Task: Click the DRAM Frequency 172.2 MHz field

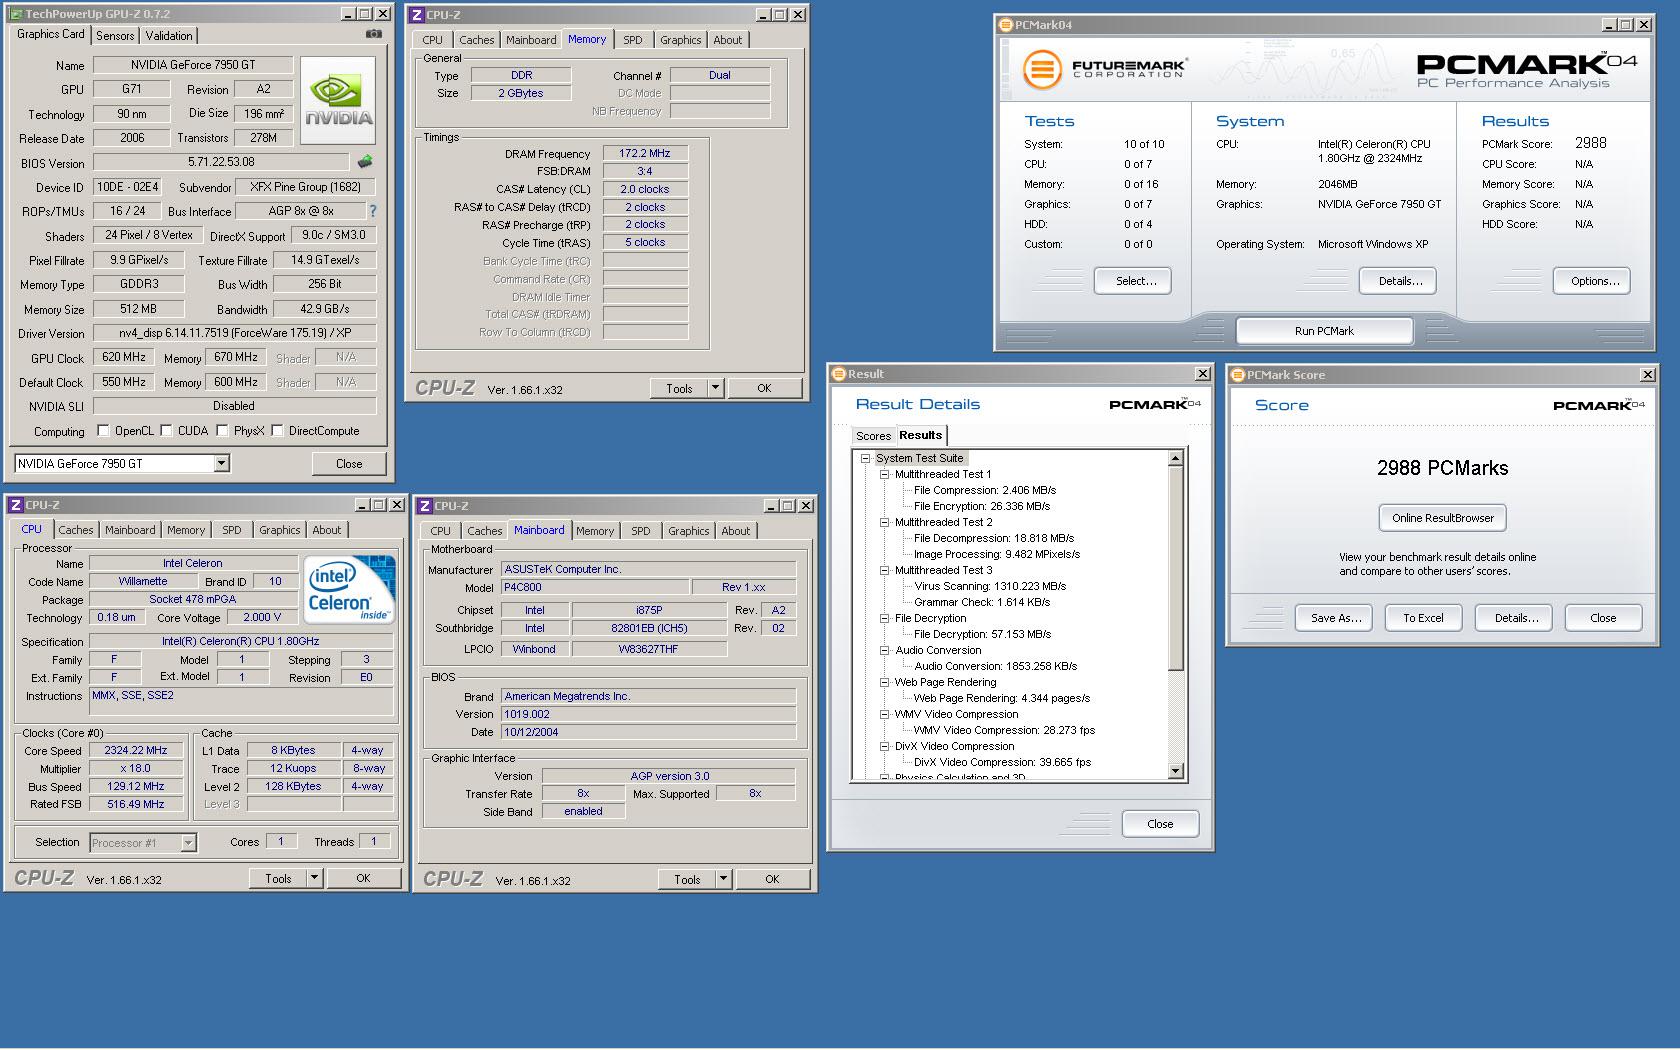Action: tap(645, 153)
